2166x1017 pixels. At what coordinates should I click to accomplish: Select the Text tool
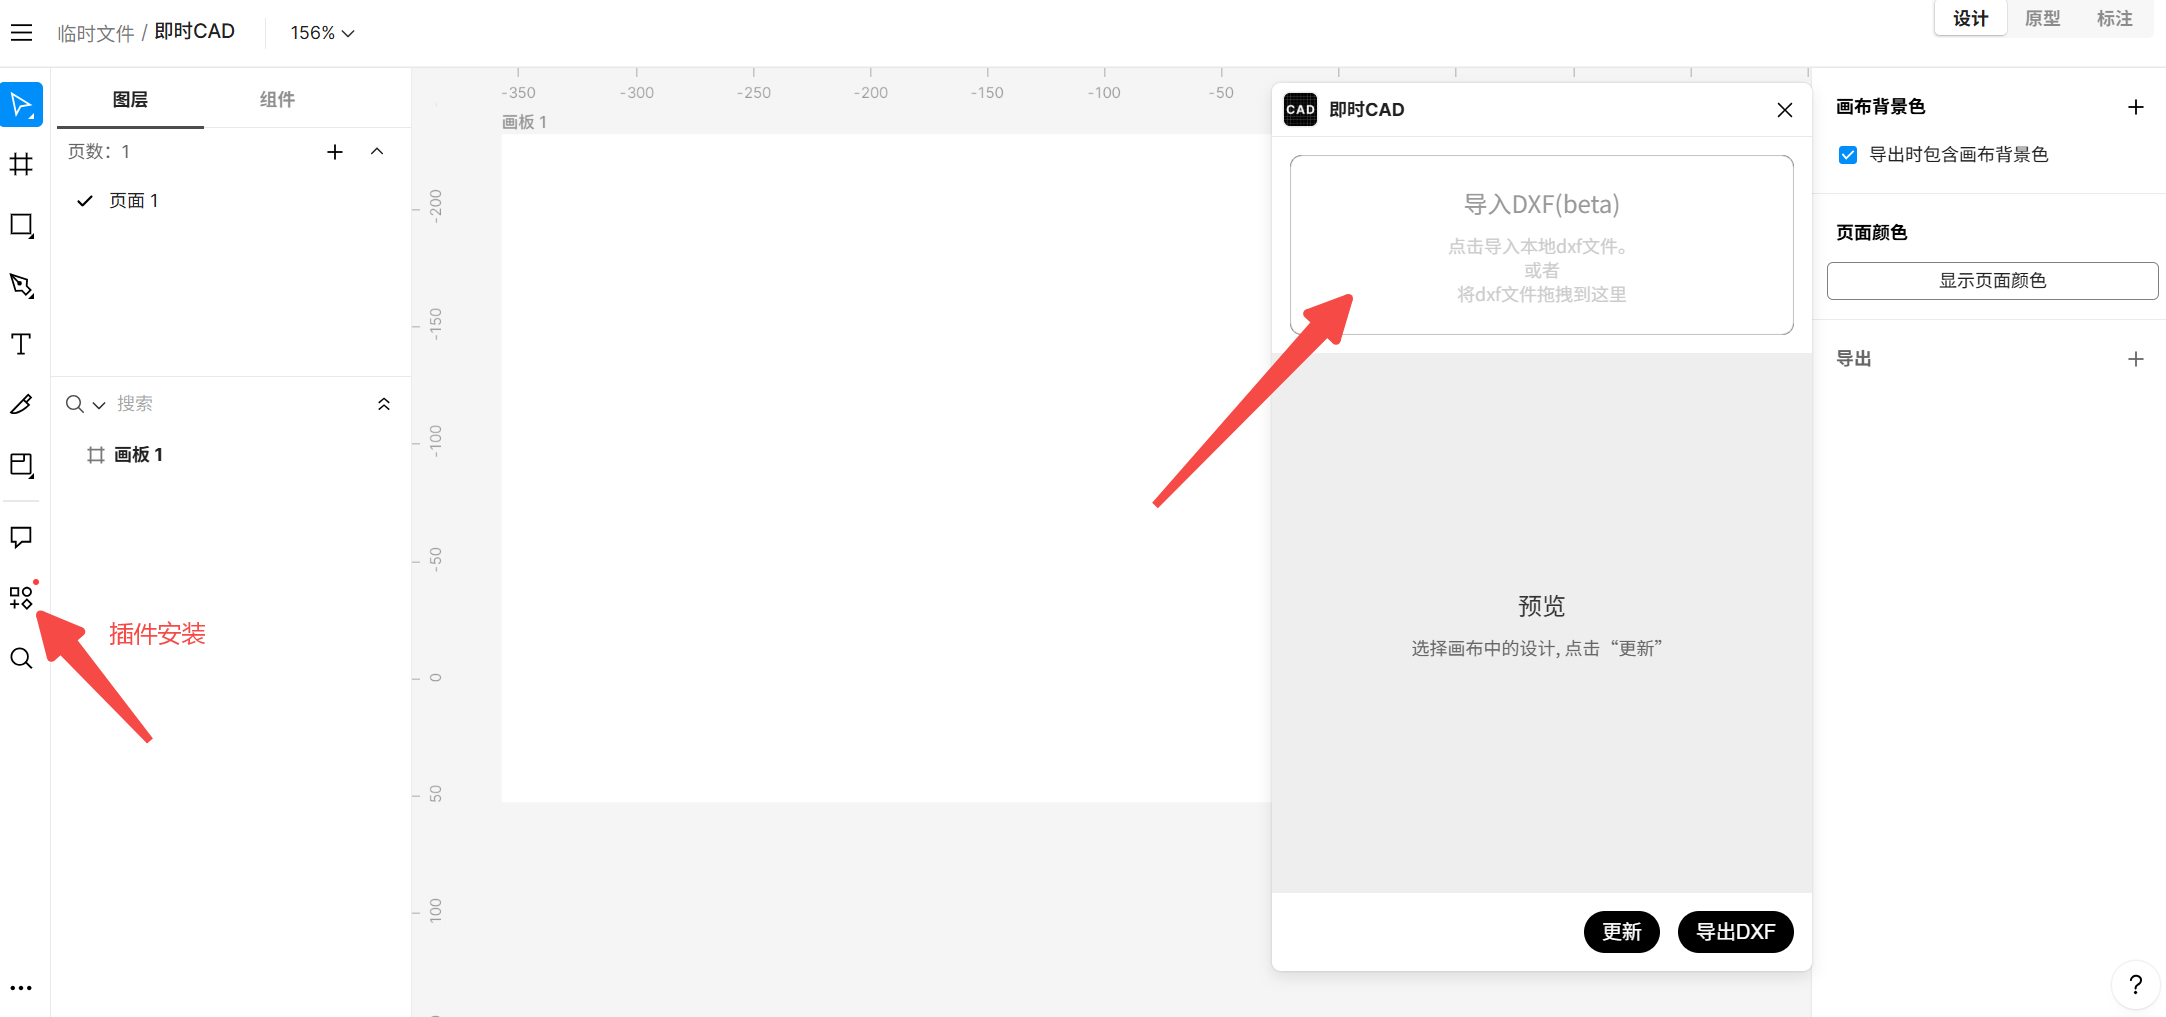[x=21, y=344]
